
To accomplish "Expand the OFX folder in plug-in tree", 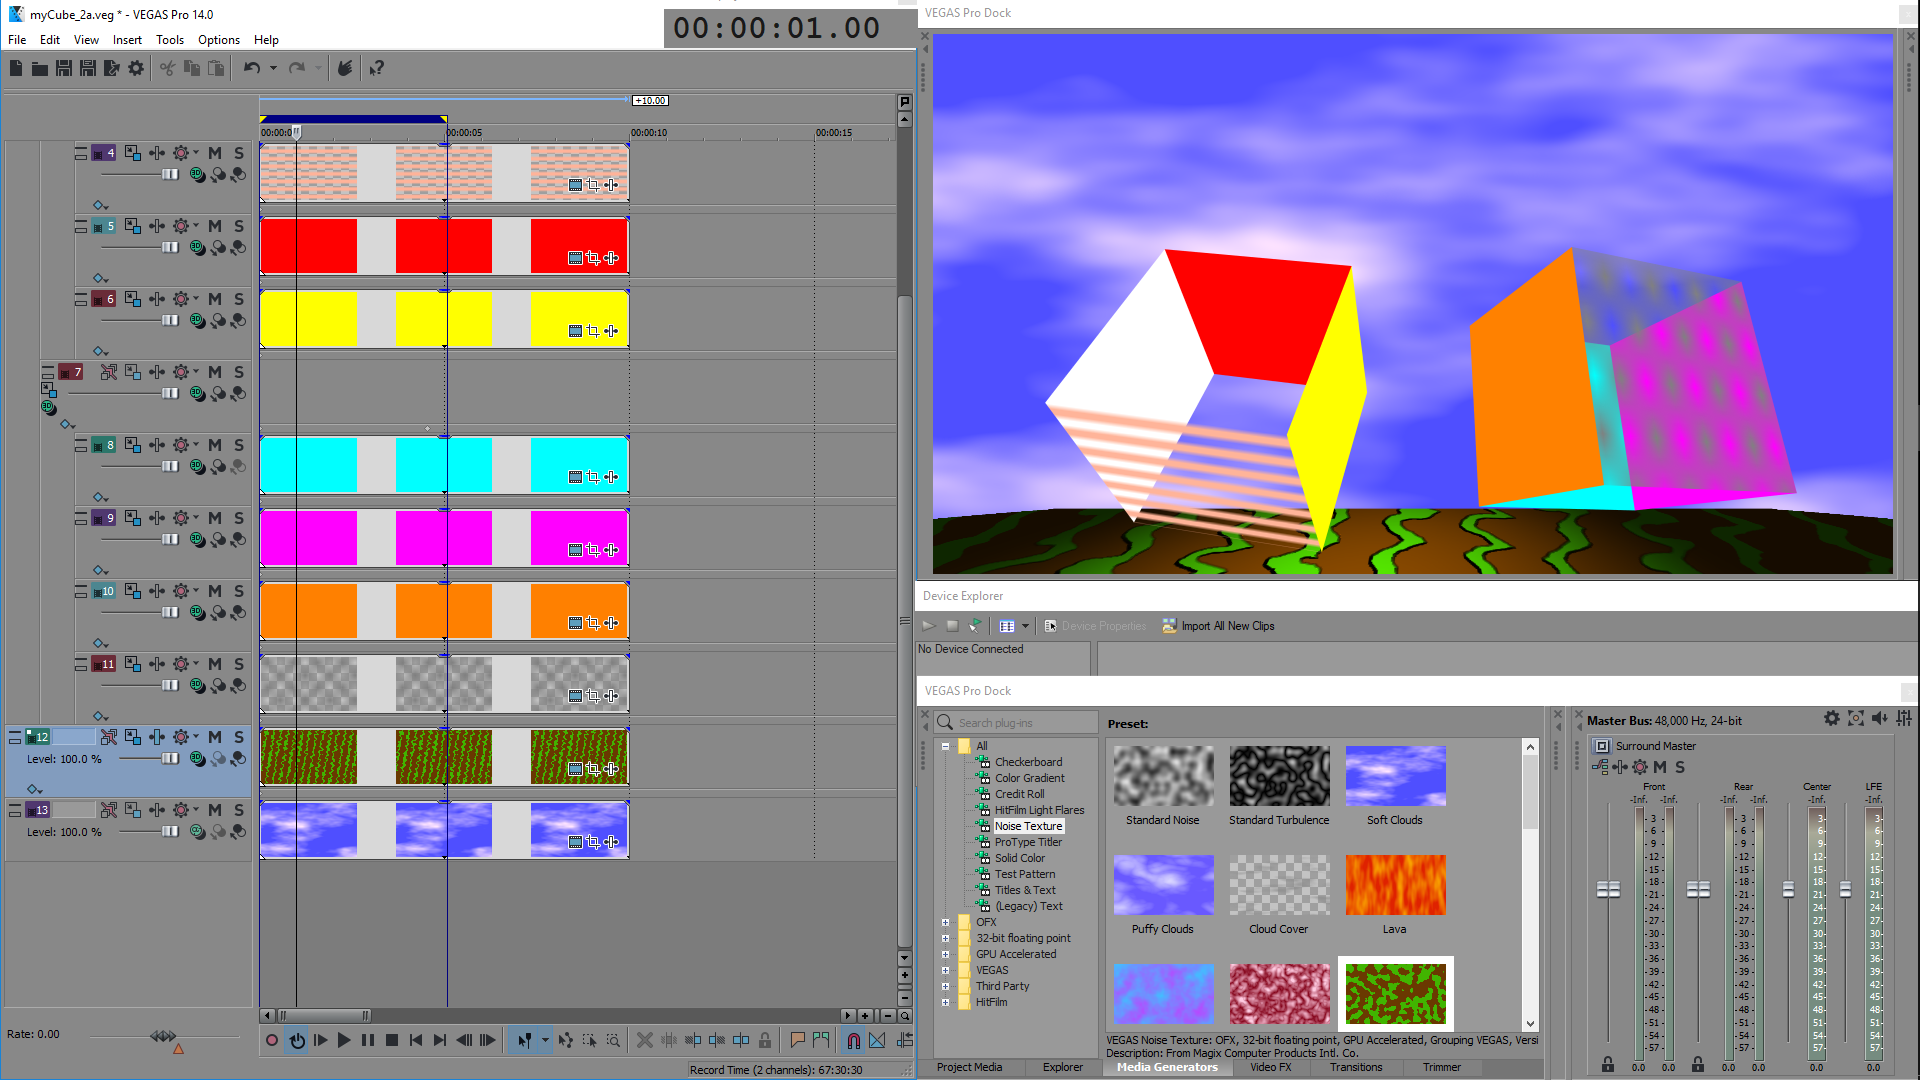I will (x=945, y=922).
